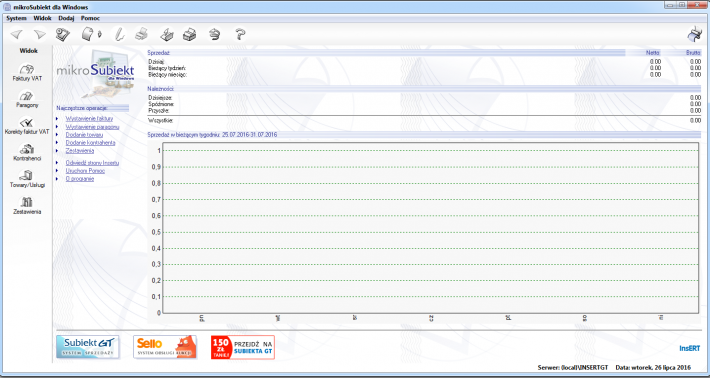Open the Odwiedź stronę Insertu link
The height and width of the screenshot is (378, 710).
92,163
